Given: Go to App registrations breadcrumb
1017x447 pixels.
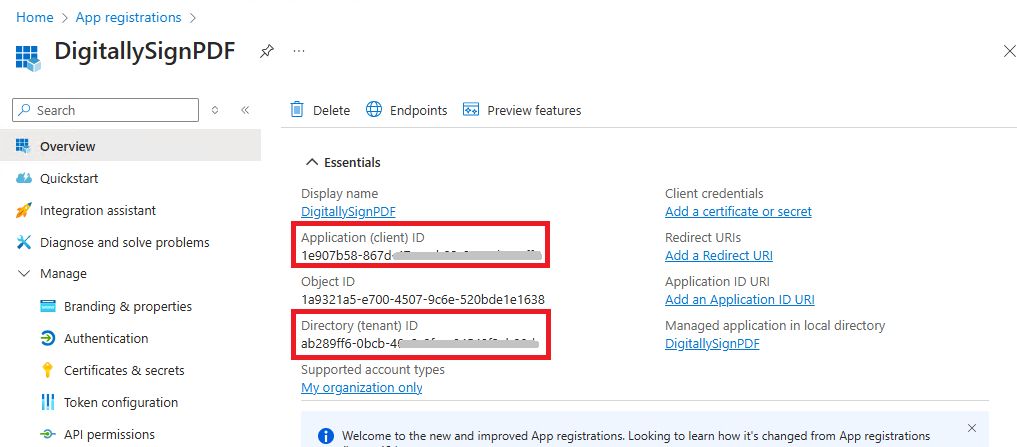Looking at the screenshot, I should click(x=128, y=18).
